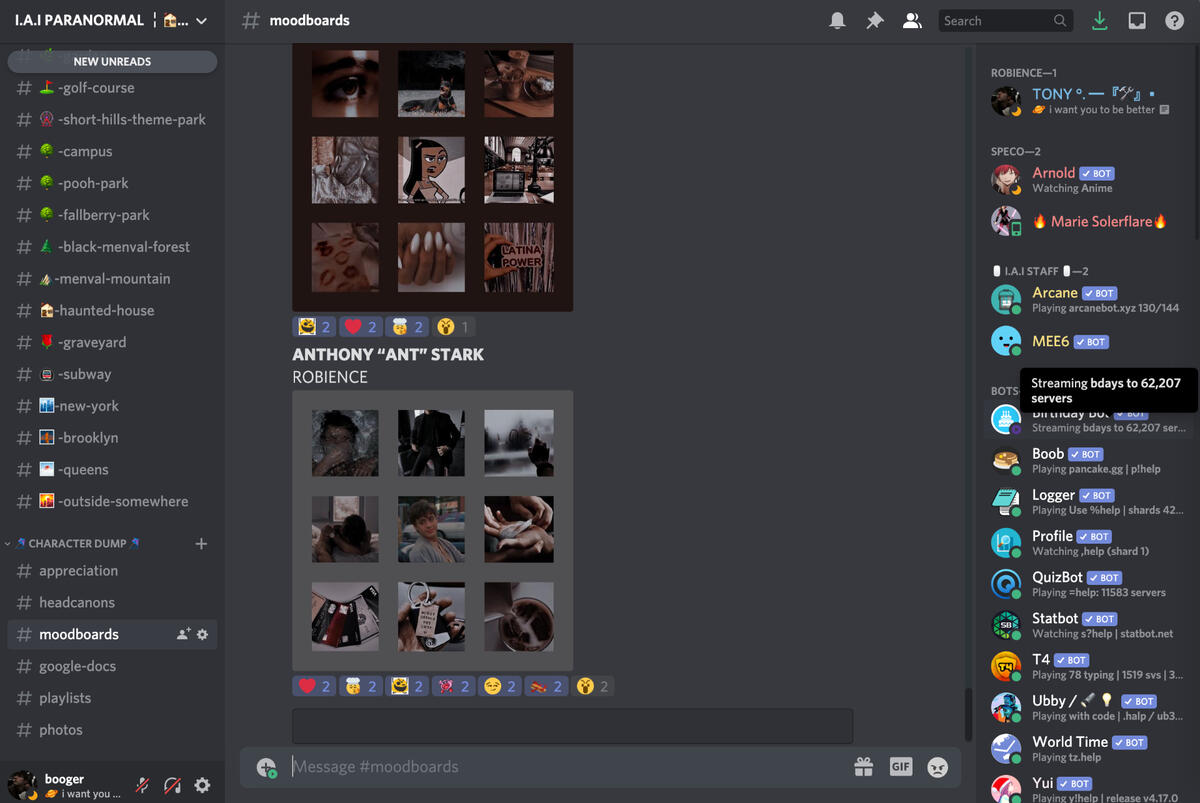The width and height of the screenshot is (1200, 803).
Task: Expand the I.A.I PARANORMAL server menu
Action: (202, 21)
